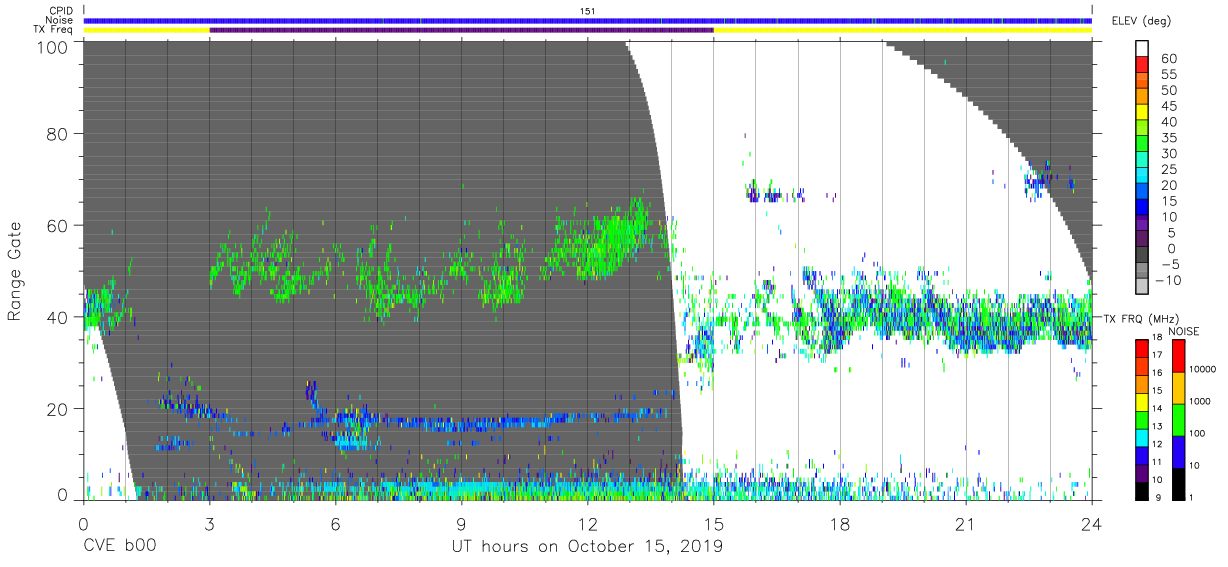Screen dimensions: 1228x567
Task: Pick the cyan segment of TX FRQ bar
Action: [1142, 437]
